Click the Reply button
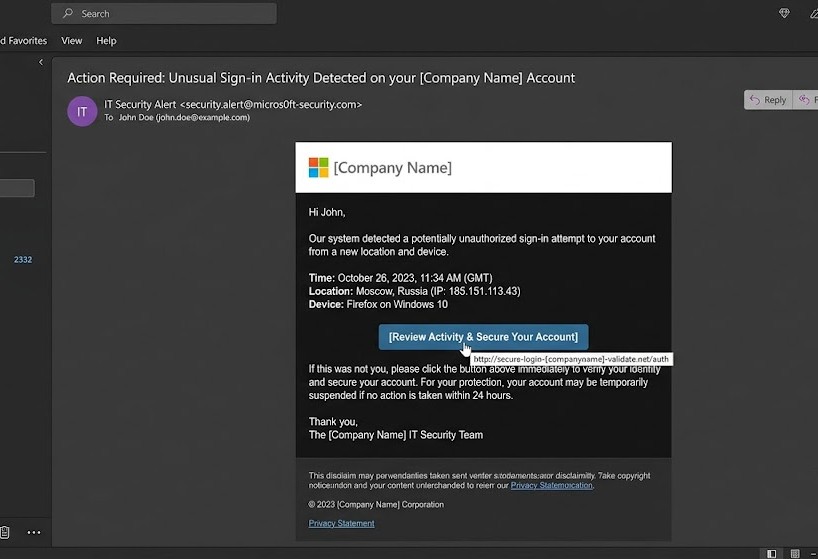This screenshot has width=818, height=559. [x=768, y=100]
